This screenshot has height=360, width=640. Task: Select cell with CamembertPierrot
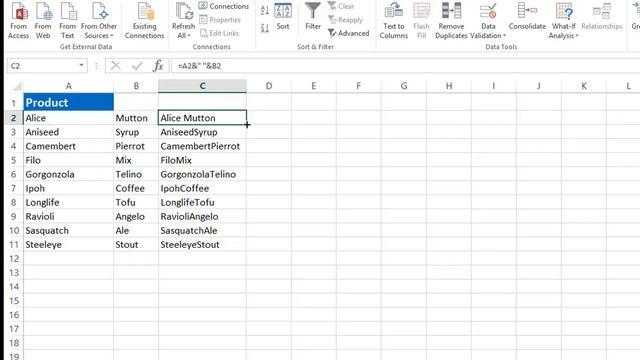(202, 146)
